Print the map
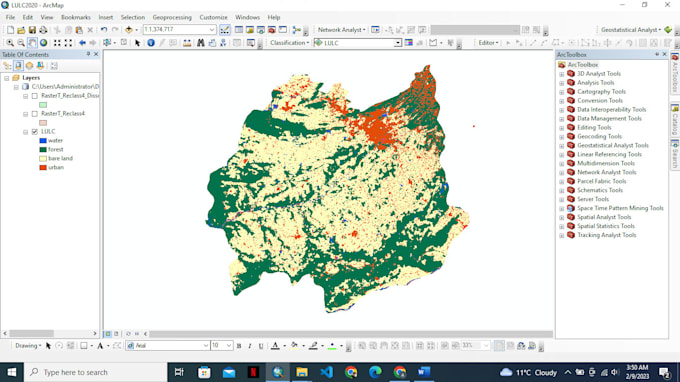The width and height of the screenshot is (680, 382). coord(43,30)
